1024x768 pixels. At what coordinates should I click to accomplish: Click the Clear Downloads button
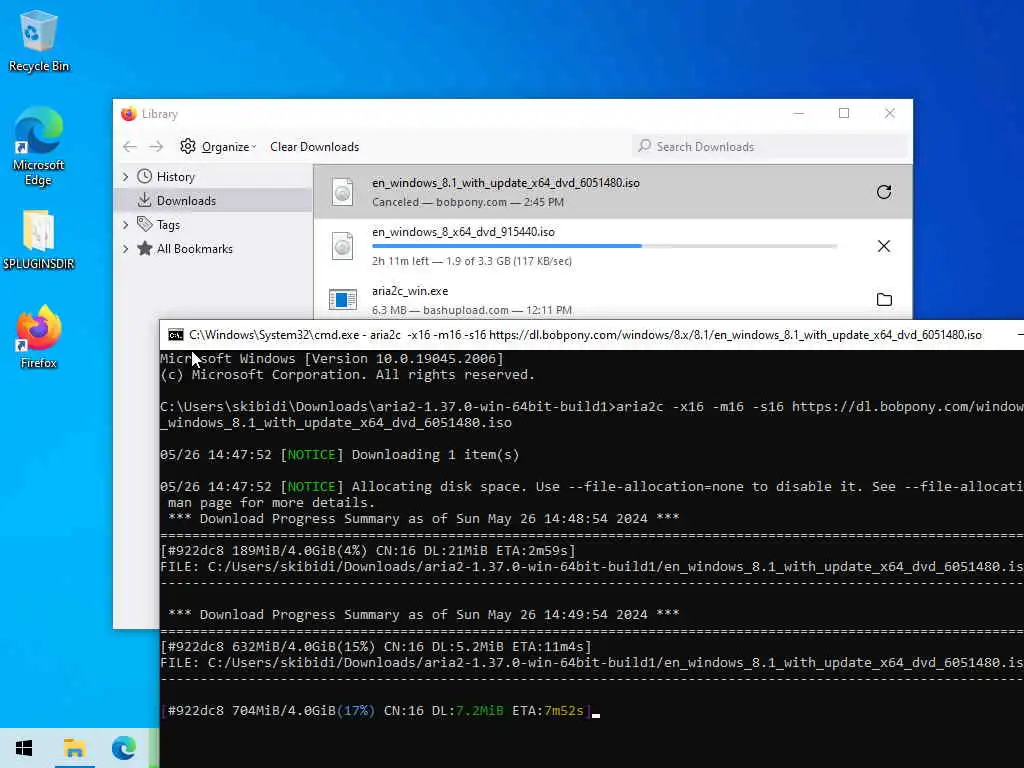click(x=315, y=146)
